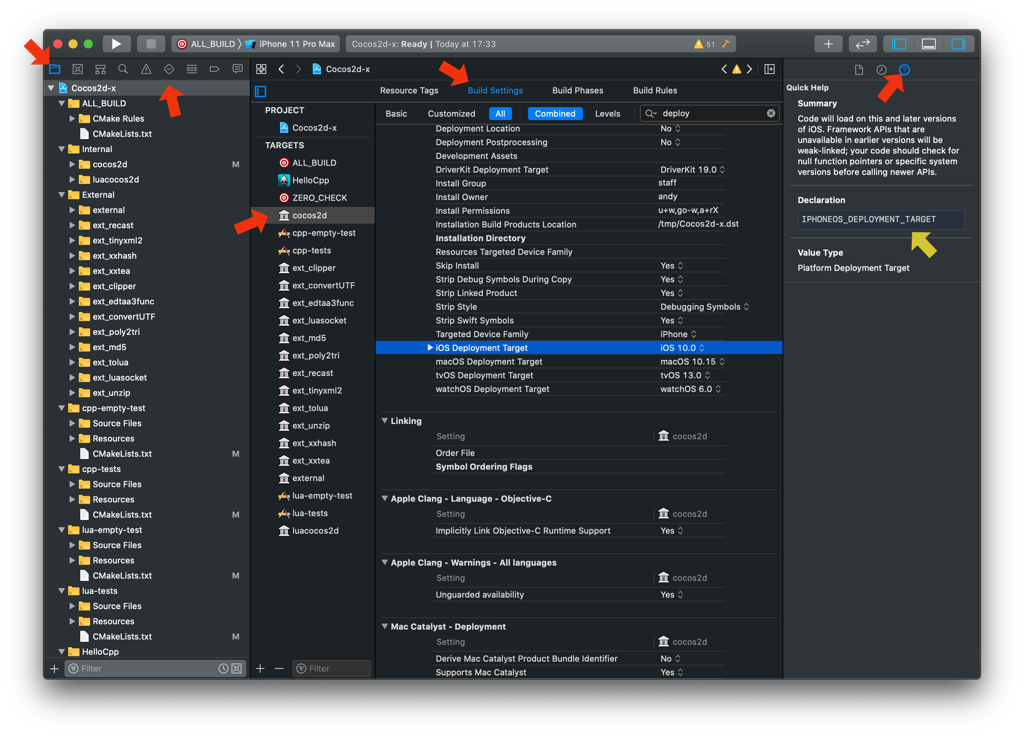Click the navigator Filter field at bottom
This screenshot has height=736, width=1024.
pos(140,668)
